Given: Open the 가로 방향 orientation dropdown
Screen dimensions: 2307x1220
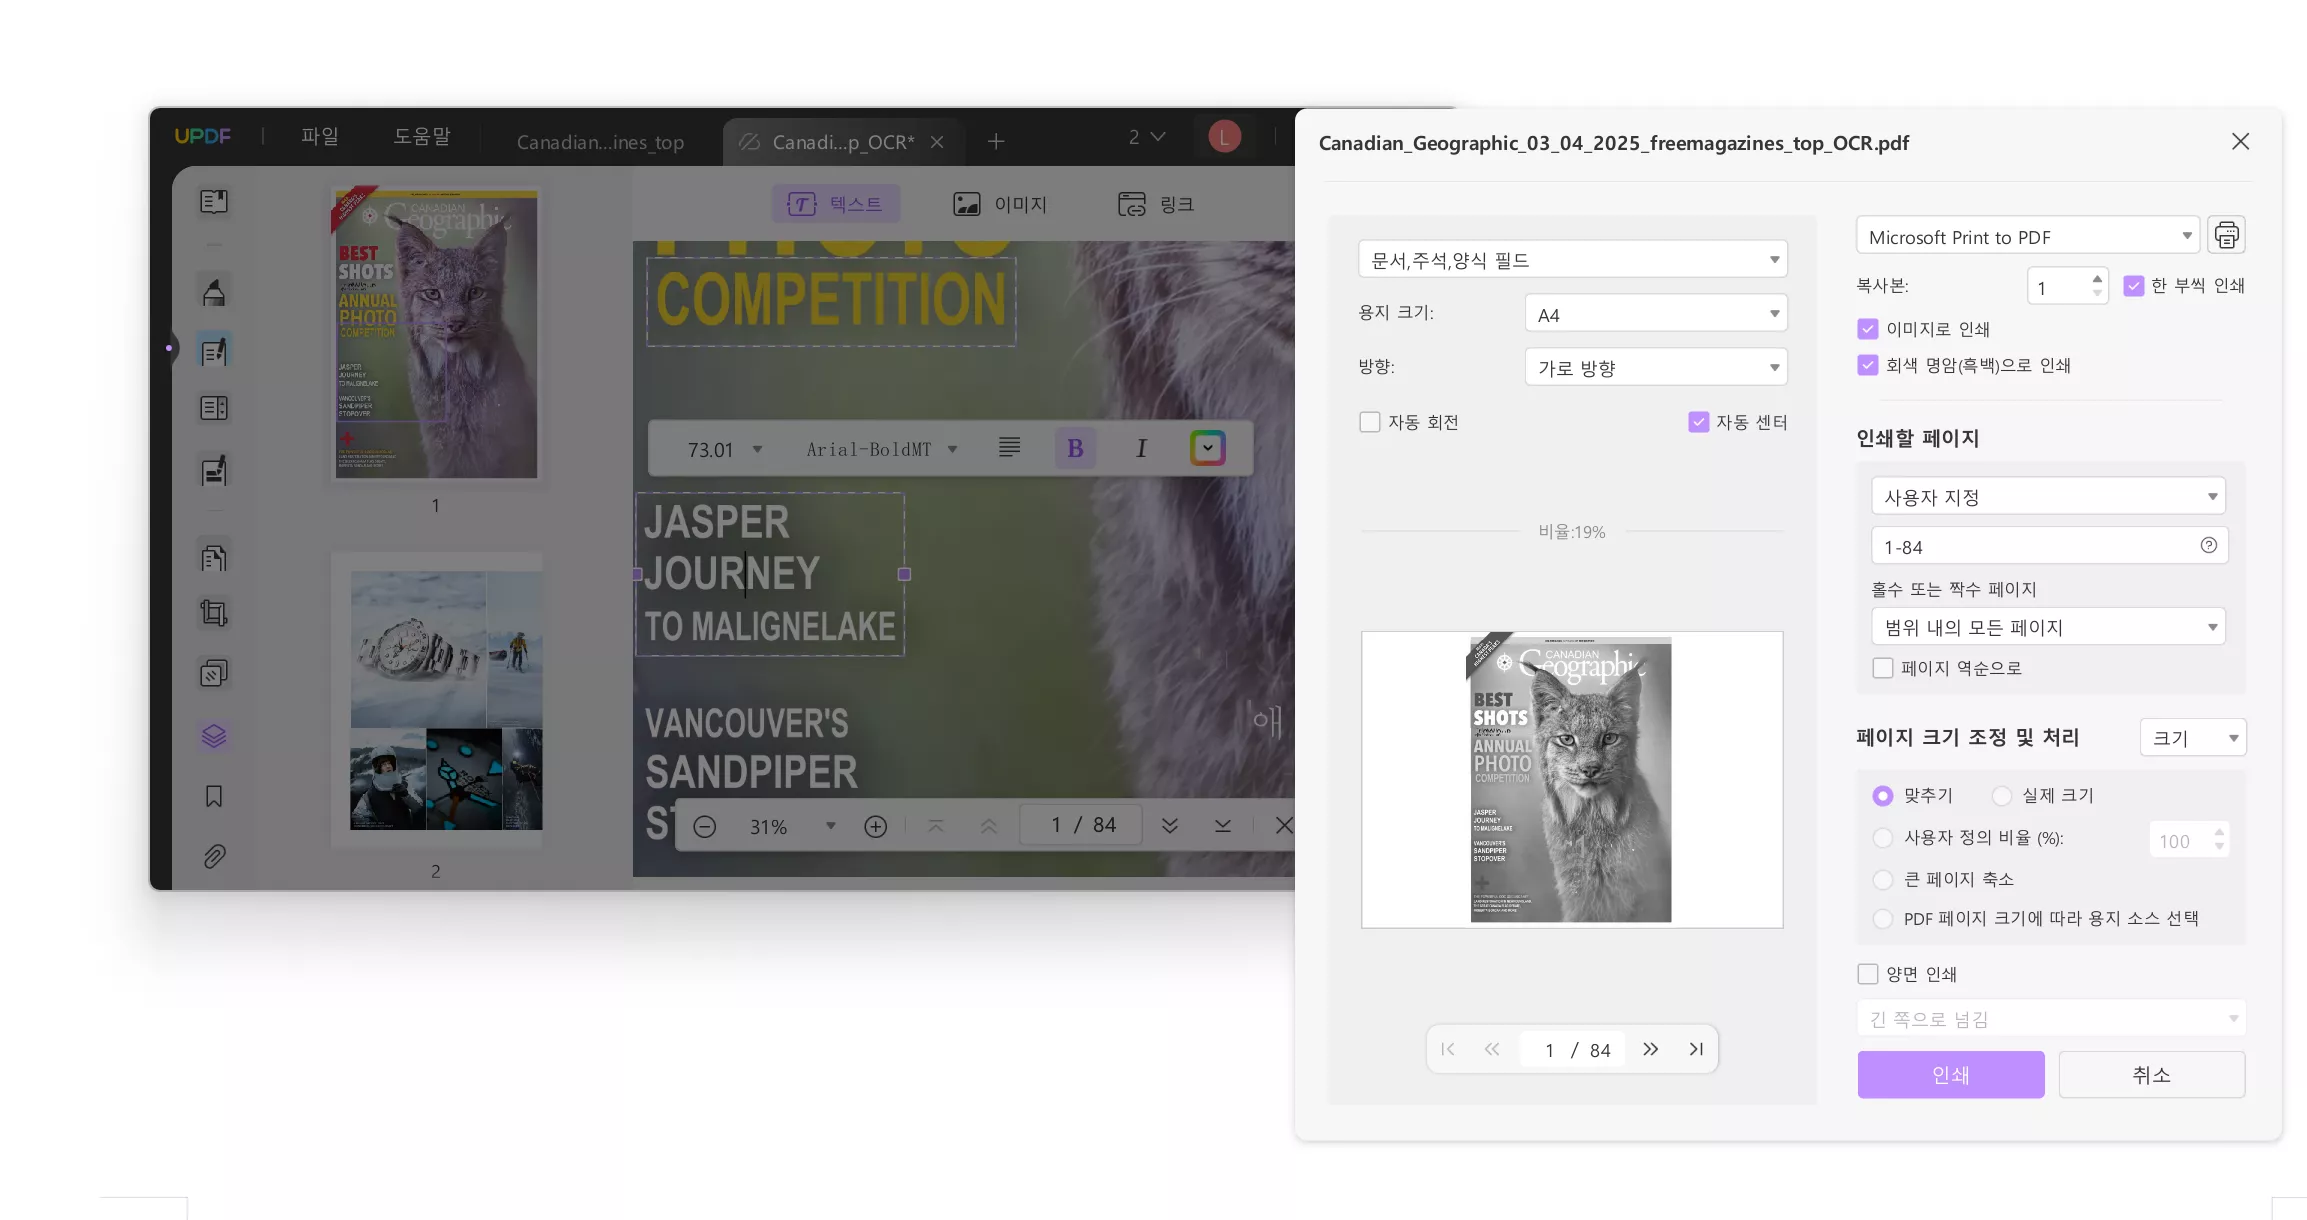Looking at the screenshot, I should pos(1656,368).
